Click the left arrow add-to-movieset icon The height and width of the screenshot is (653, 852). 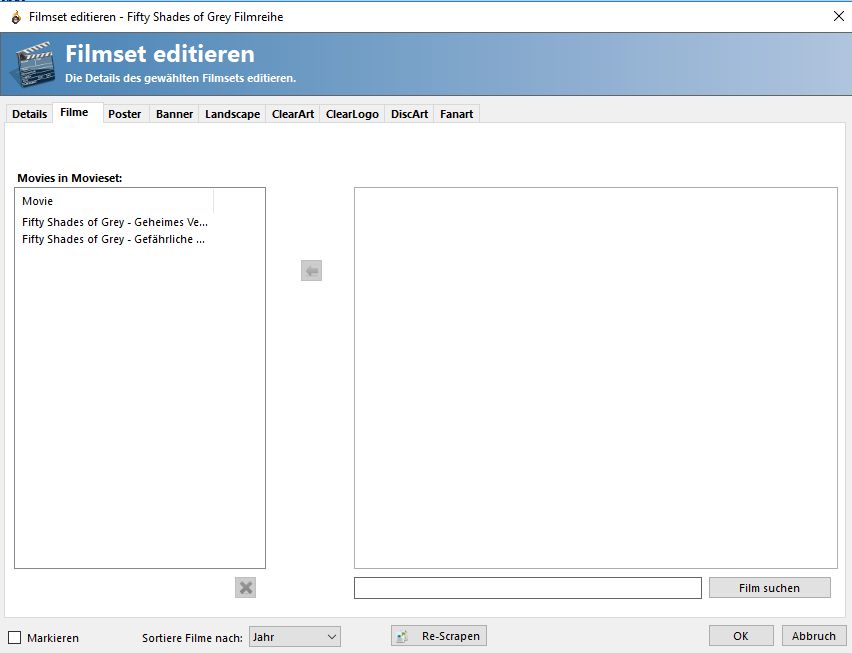[x=311, y=271]
